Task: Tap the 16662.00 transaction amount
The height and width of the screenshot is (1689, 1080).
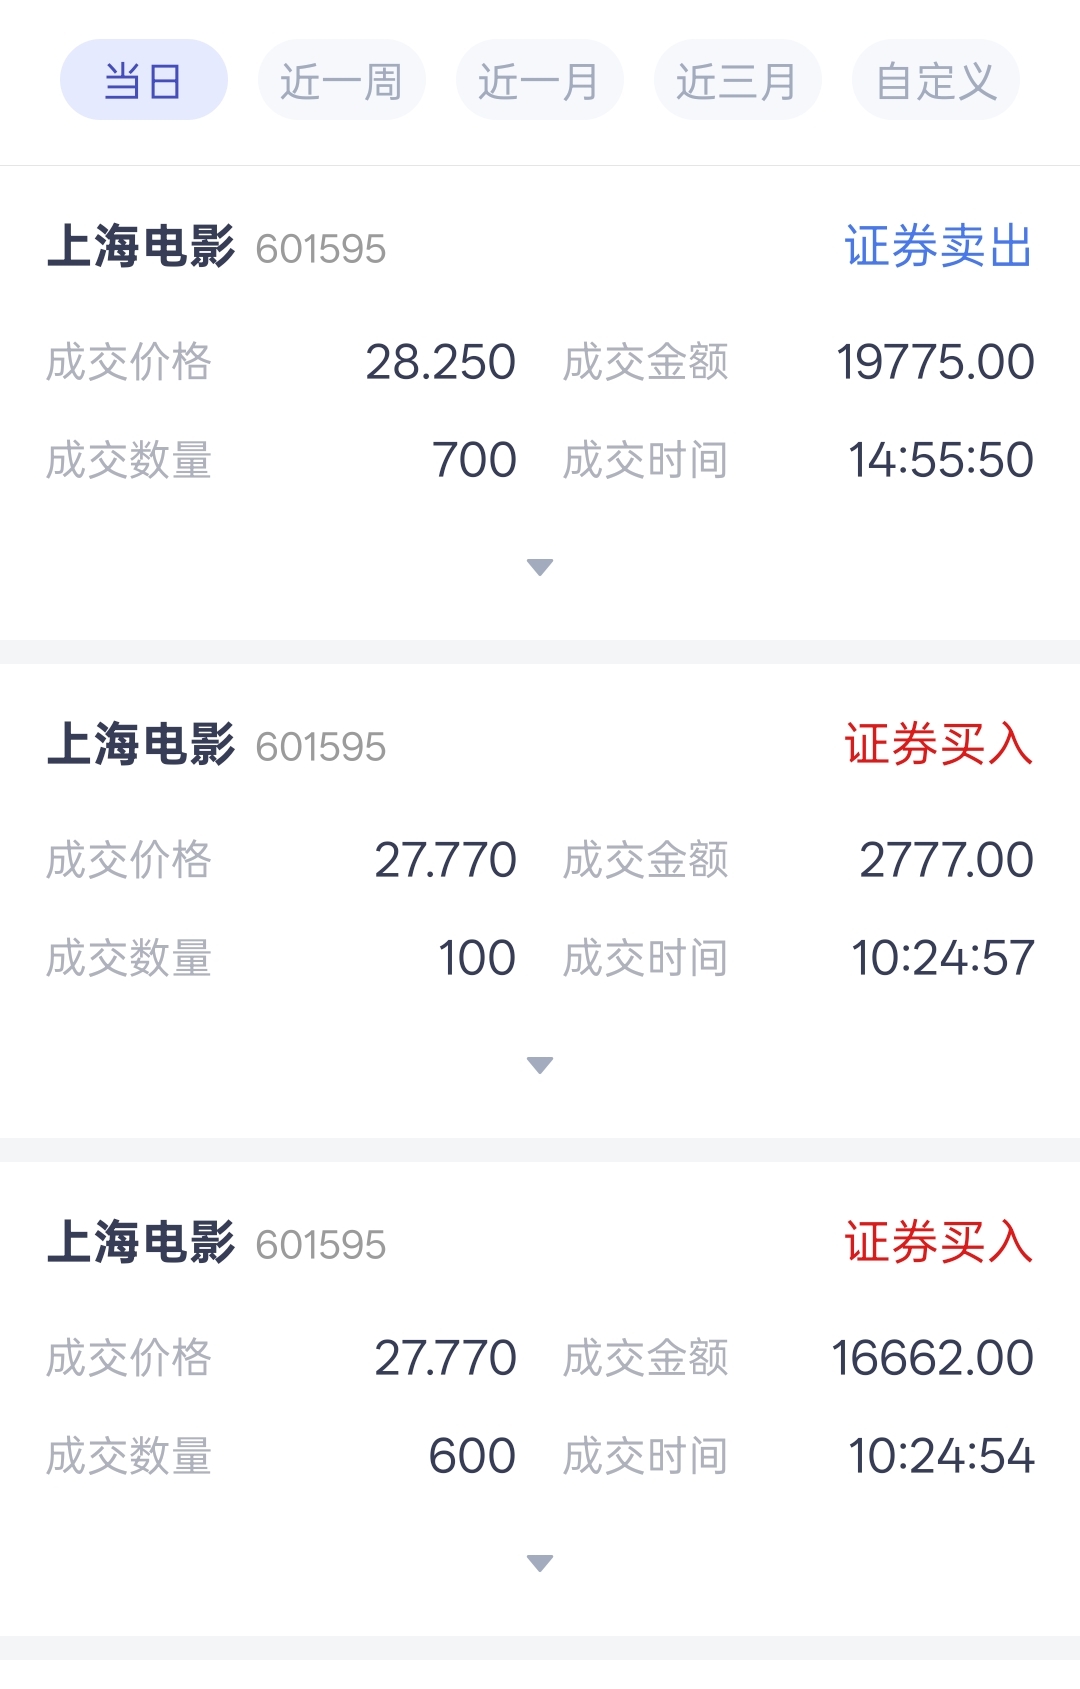Action: pos(933,1358)
